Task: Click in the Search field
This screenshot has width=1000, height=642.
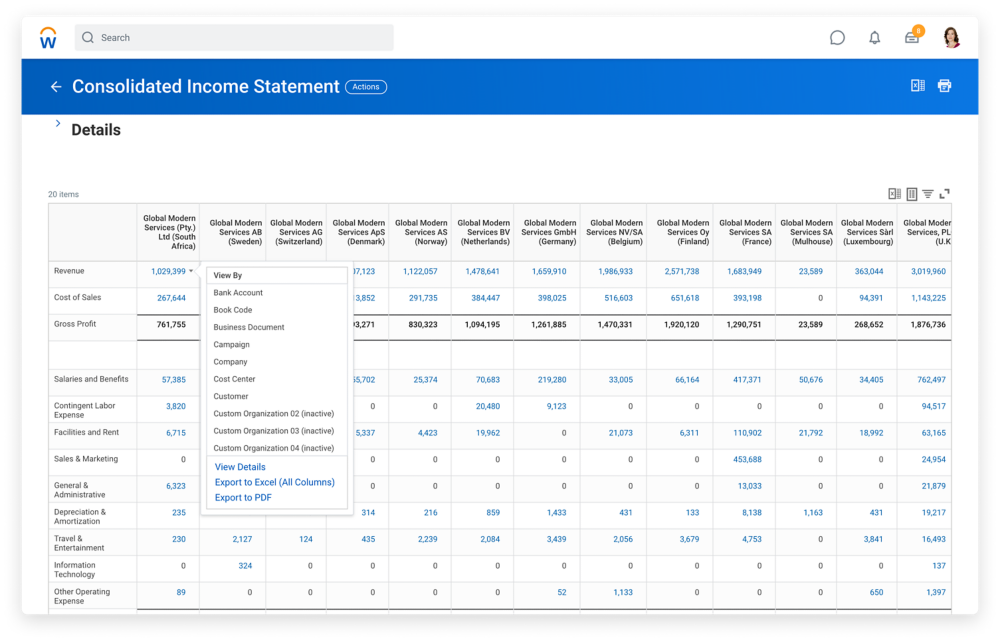Action: point(240,38)
